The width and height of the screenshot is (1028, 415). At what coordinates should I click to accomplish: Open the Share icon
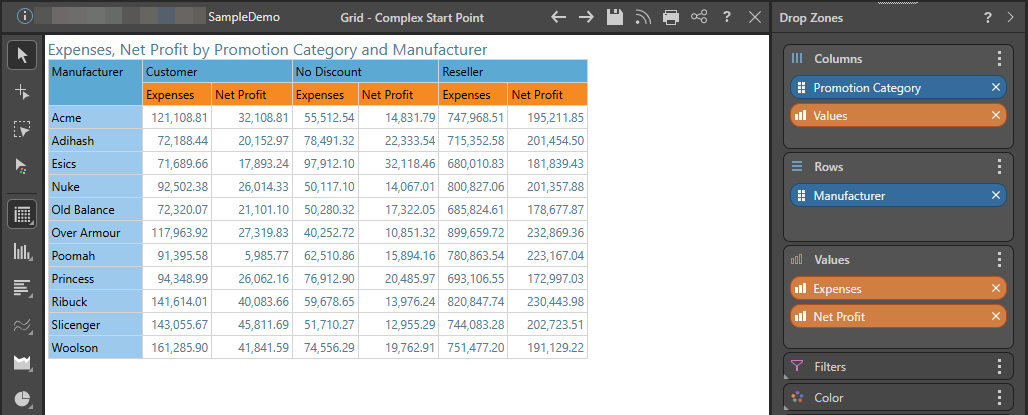point(699,17)
